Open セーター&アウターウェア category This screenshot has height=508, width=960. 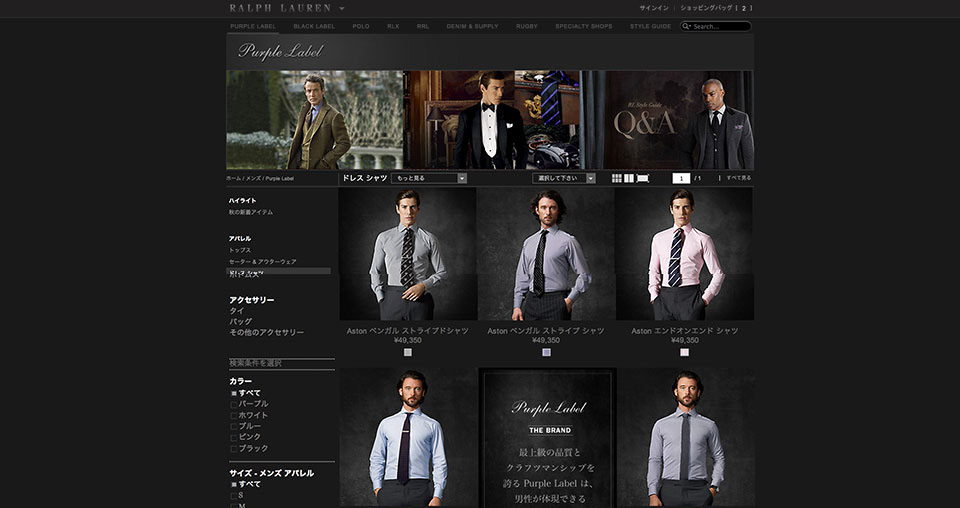click(263, 261)
